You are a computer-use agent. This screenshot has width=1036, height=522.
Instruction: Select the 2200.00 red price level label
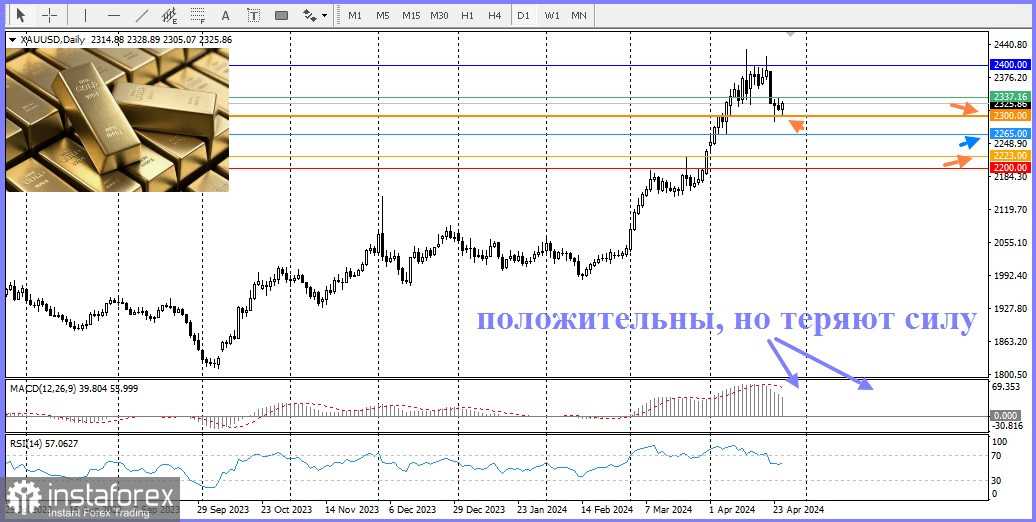click(1010, 168)
